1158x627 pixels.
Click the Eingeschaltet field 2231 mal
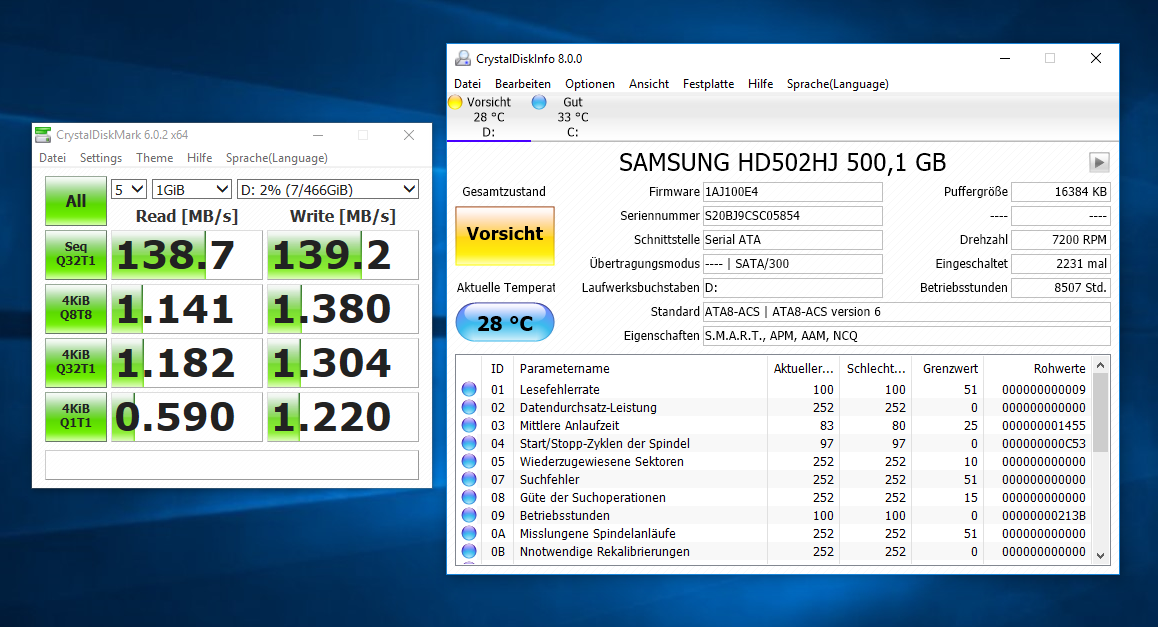[x=1061, y=264]
